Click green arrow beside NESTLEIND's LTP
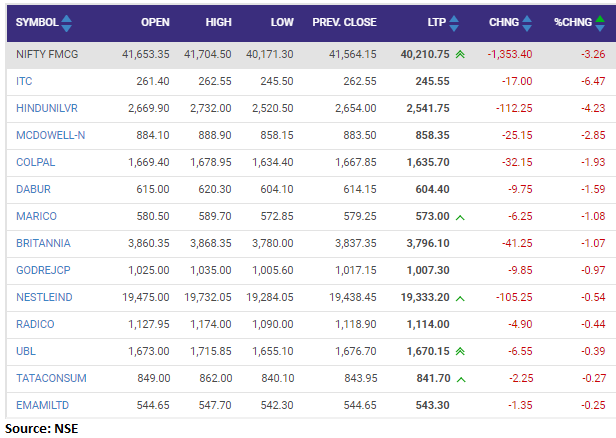The image size is (616, 438). pyautogui.click(x=459, y=297)
